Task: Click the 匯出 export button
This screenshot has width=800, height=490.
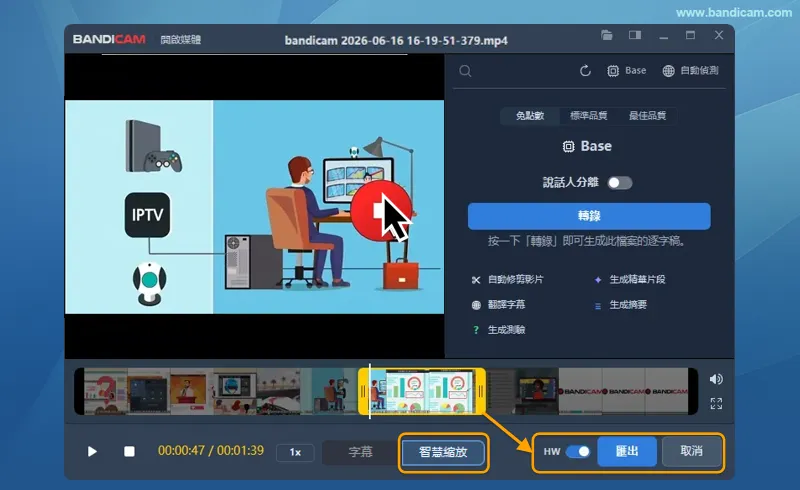Action: tap(627, 451)
